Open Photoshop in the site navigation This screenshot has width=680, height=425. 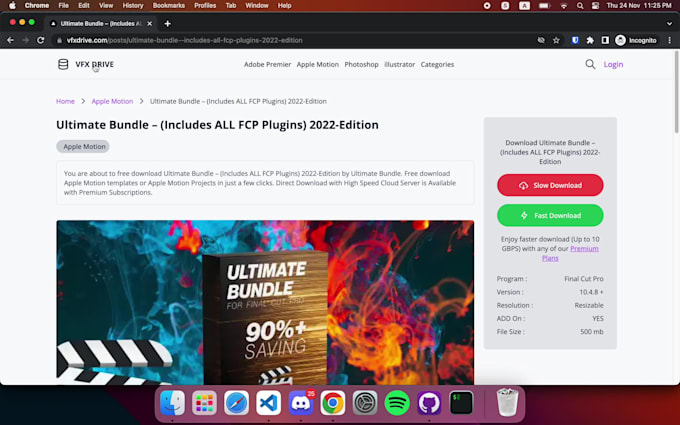(361, 64)
